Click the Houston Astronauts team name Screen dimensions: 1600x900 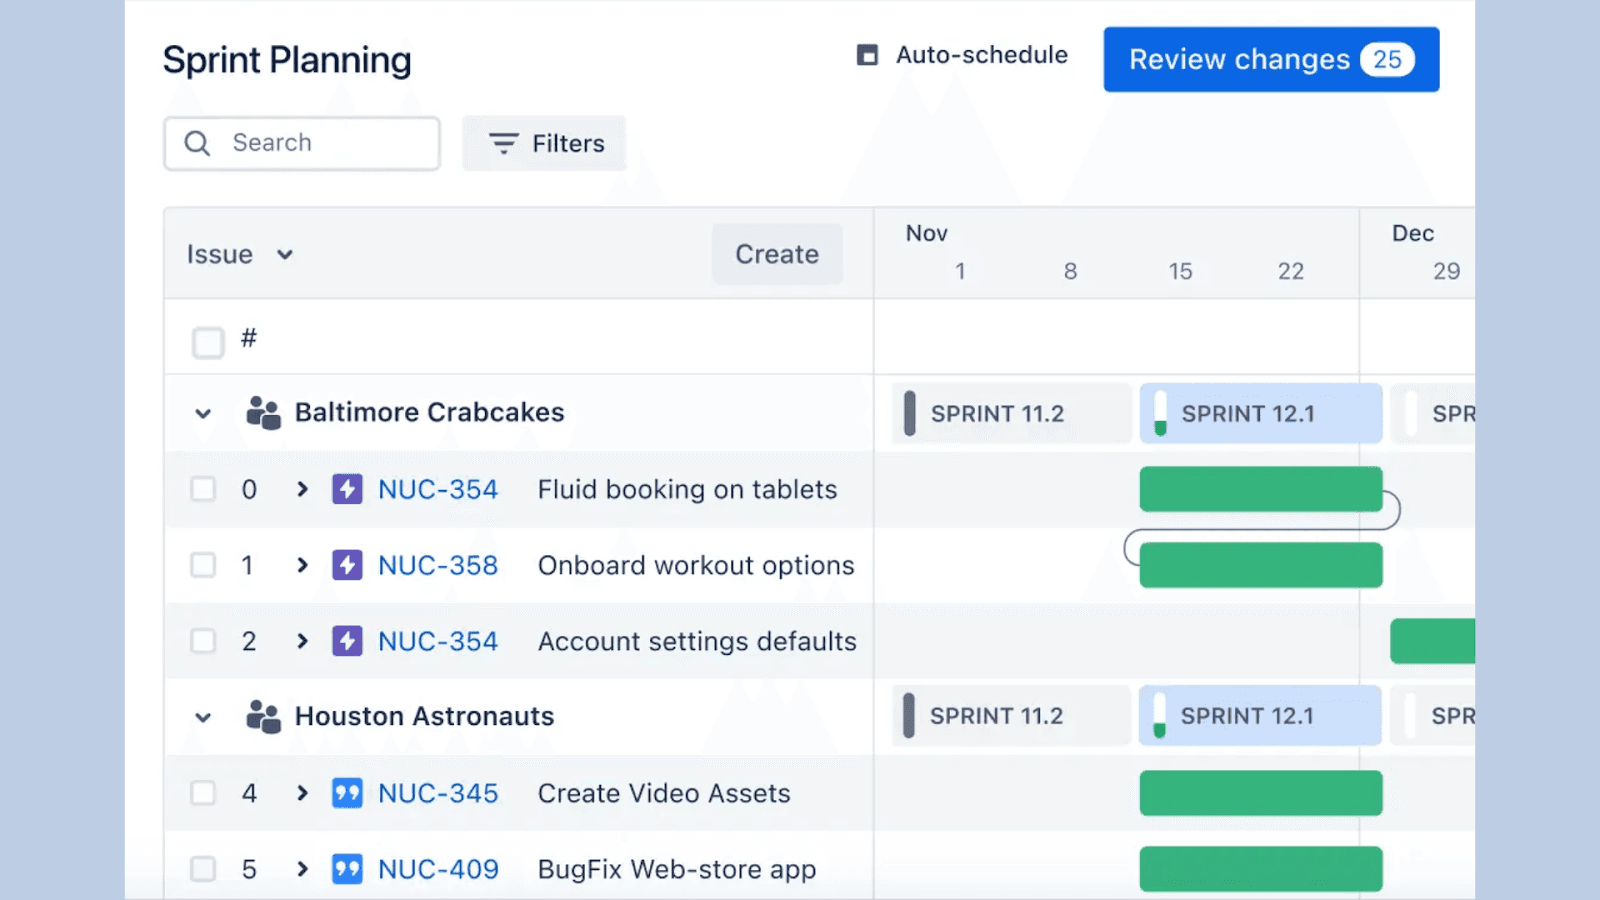click(x=424, y=716)
